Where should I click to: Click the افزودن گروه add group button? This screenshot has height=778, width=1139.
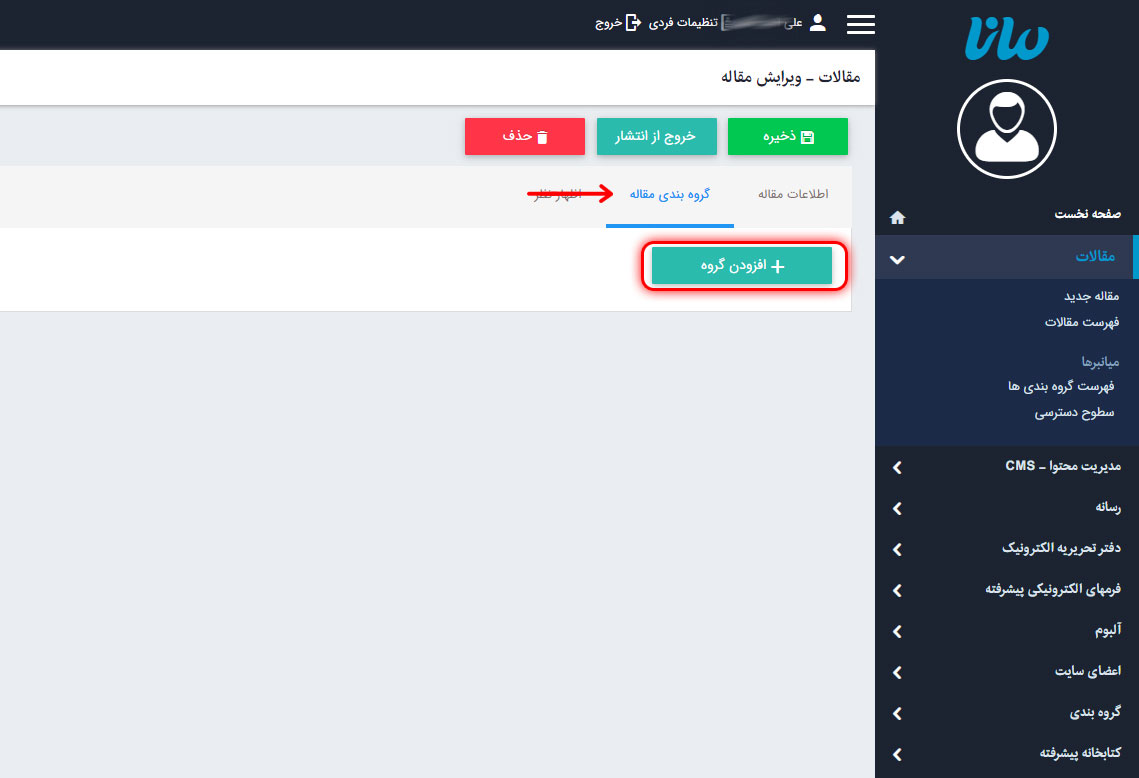[742, 266]
